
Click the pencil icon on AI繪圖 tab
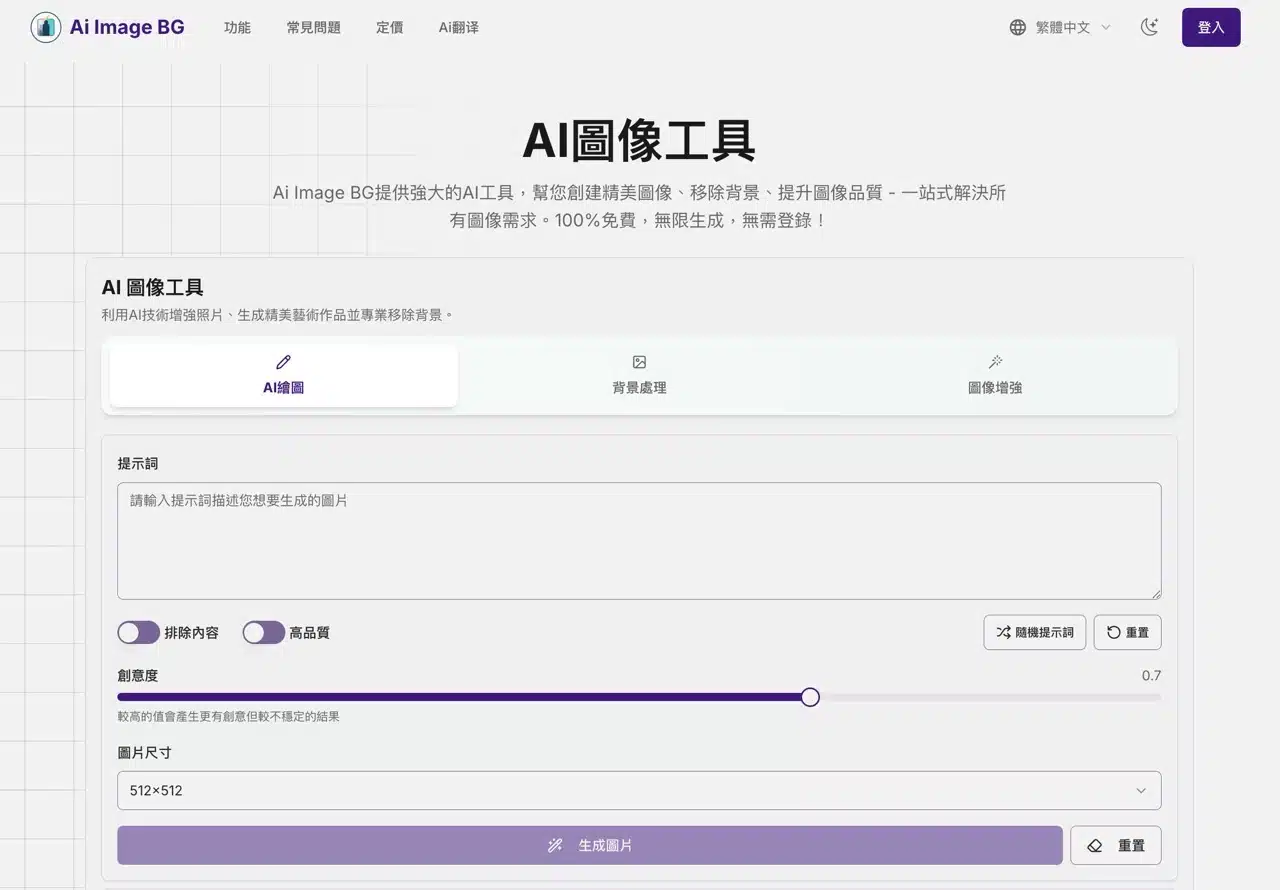click(283, 362)
